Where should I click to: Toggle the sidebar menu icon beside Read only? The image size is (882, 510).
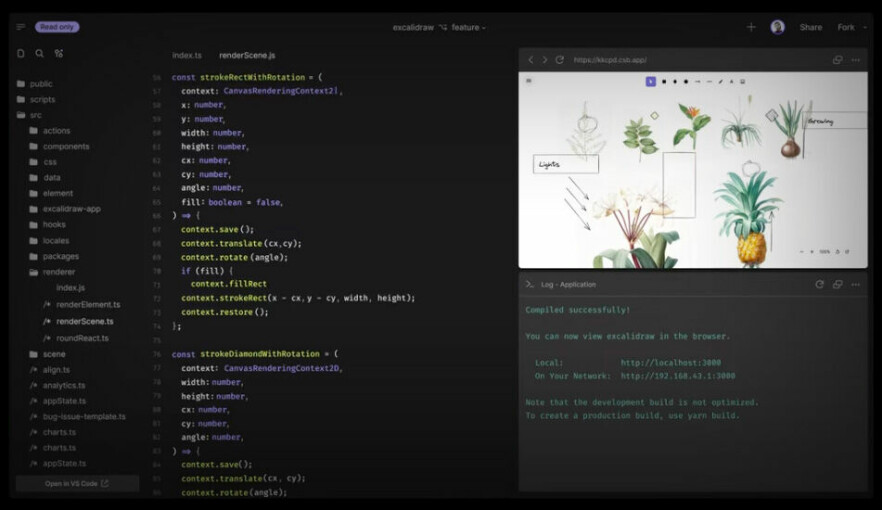pos(21,27)
